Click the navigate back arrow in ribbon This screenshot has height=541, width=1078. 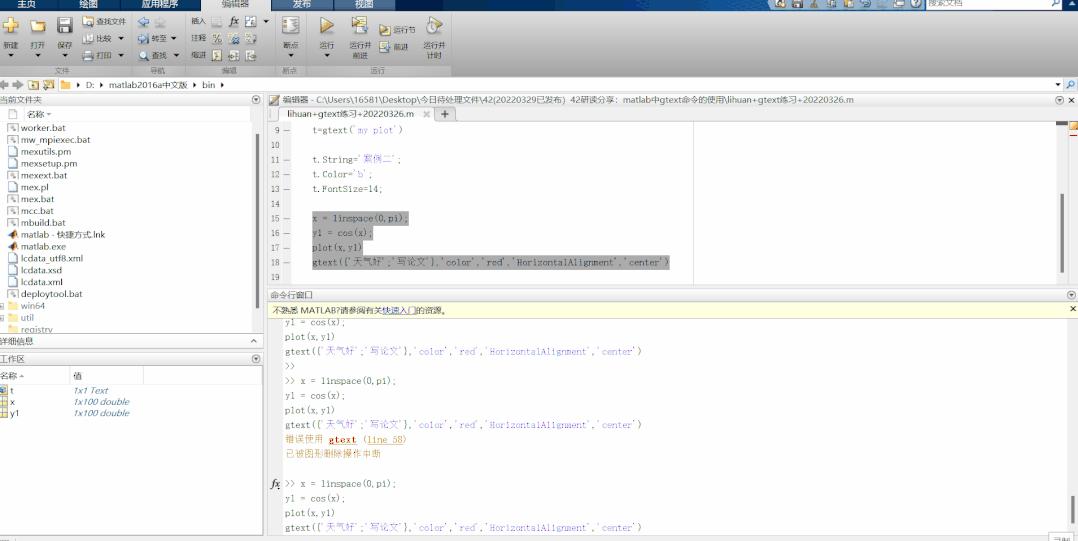(x=143, y=21)
